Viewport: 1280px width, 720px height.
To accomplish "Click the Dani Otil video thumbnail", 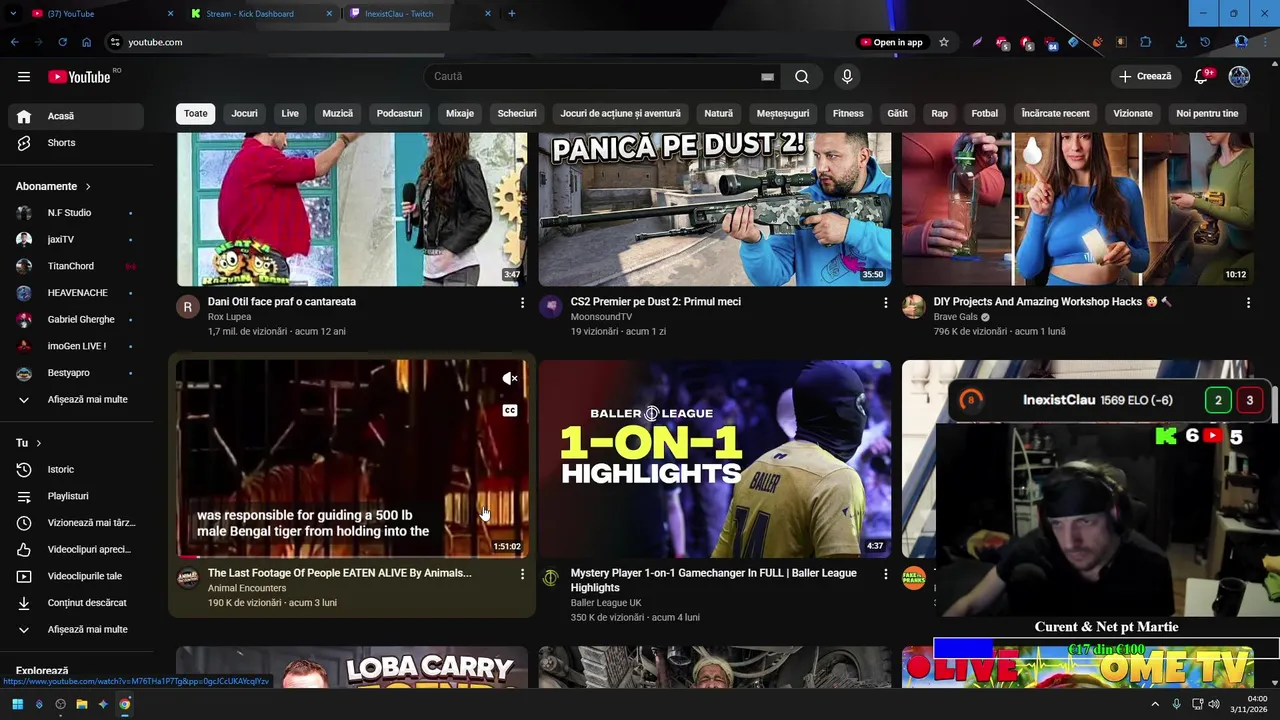I will pos(352,209).
